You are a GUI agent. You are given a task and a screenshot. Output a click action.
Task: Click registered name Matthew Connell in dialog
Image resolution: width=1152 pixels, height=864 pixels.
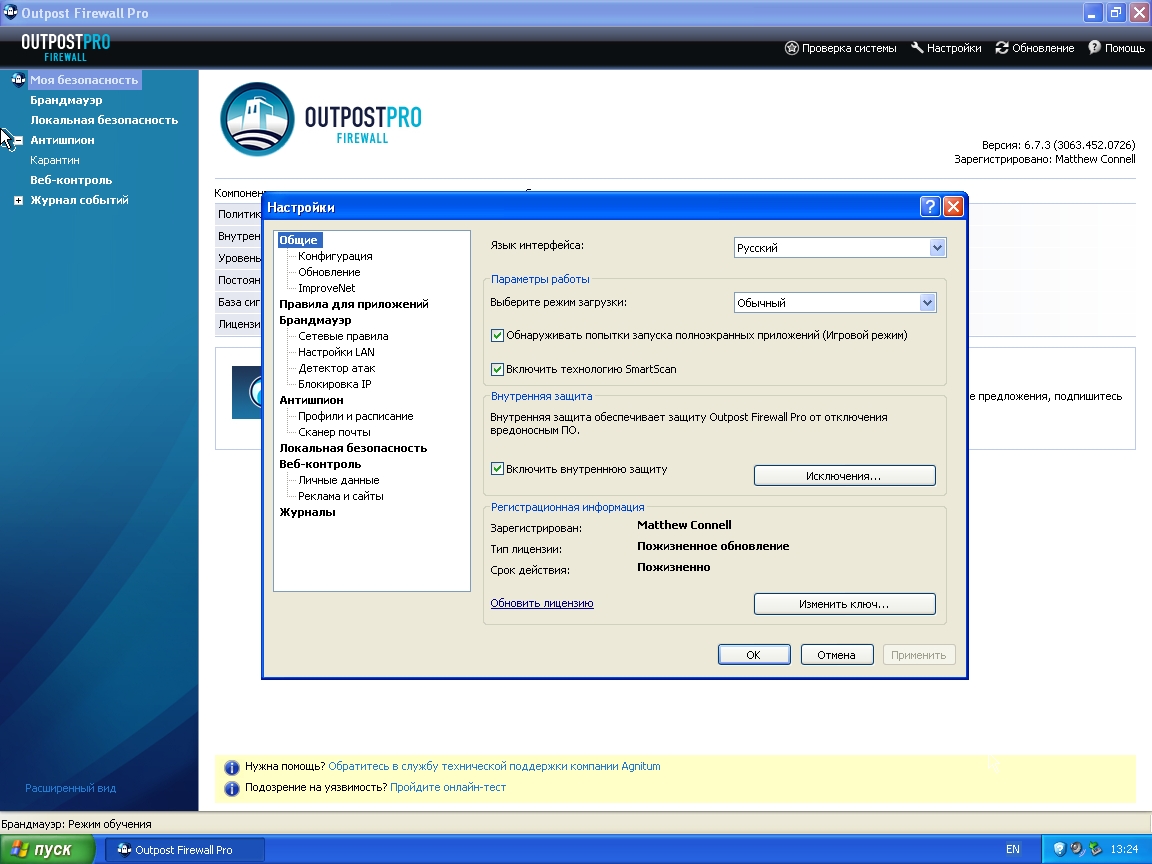(684, 525)
